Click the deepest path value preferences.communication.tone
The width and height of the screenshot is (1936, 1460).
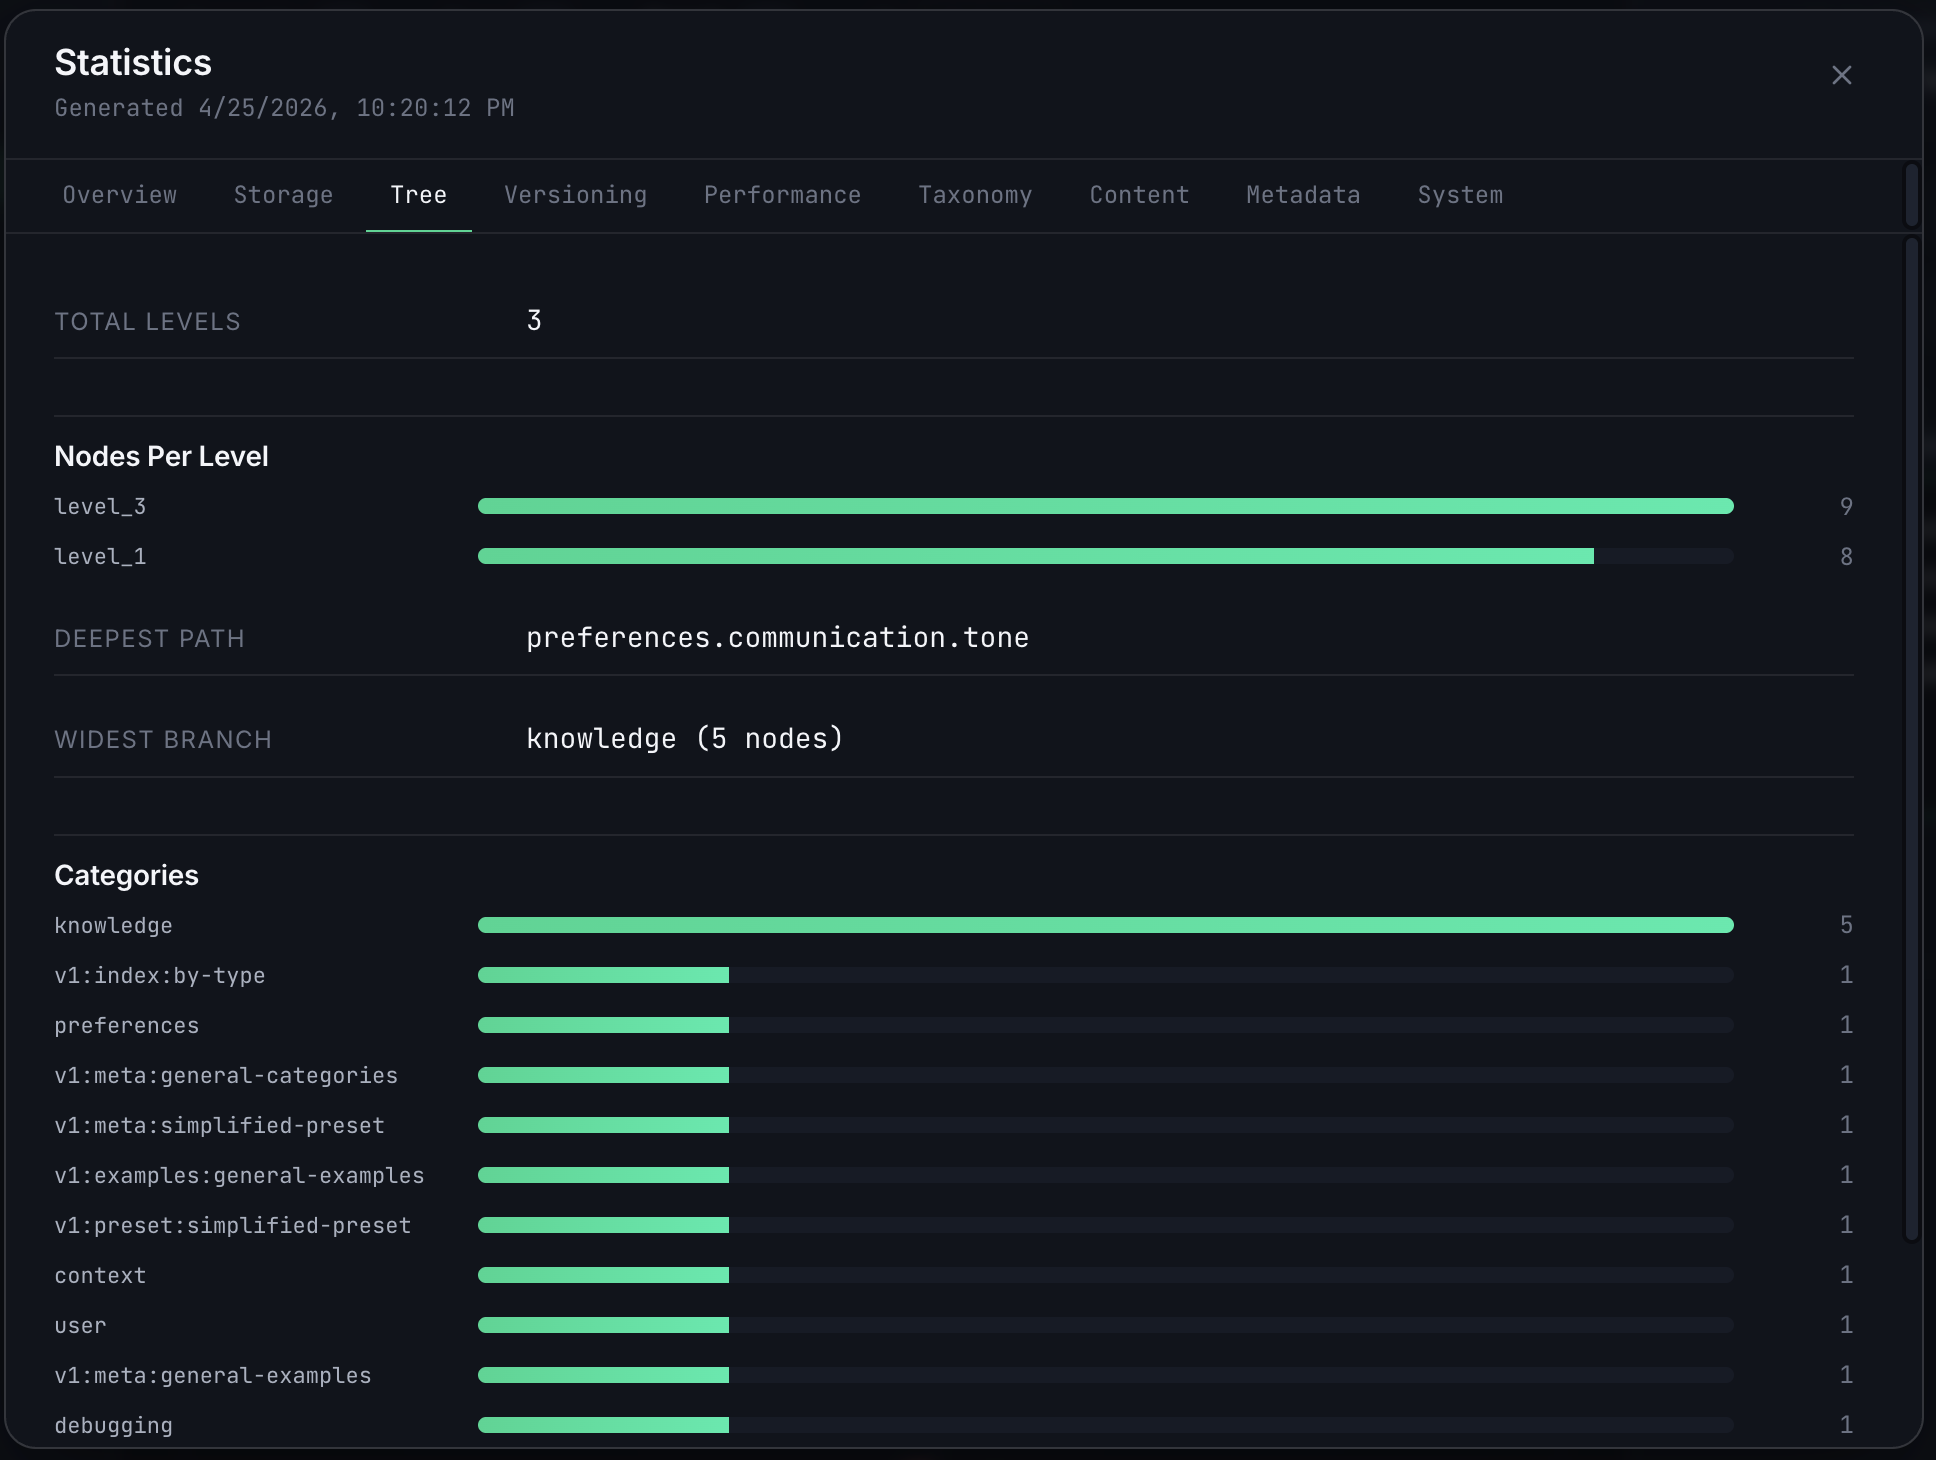[778, 638]
